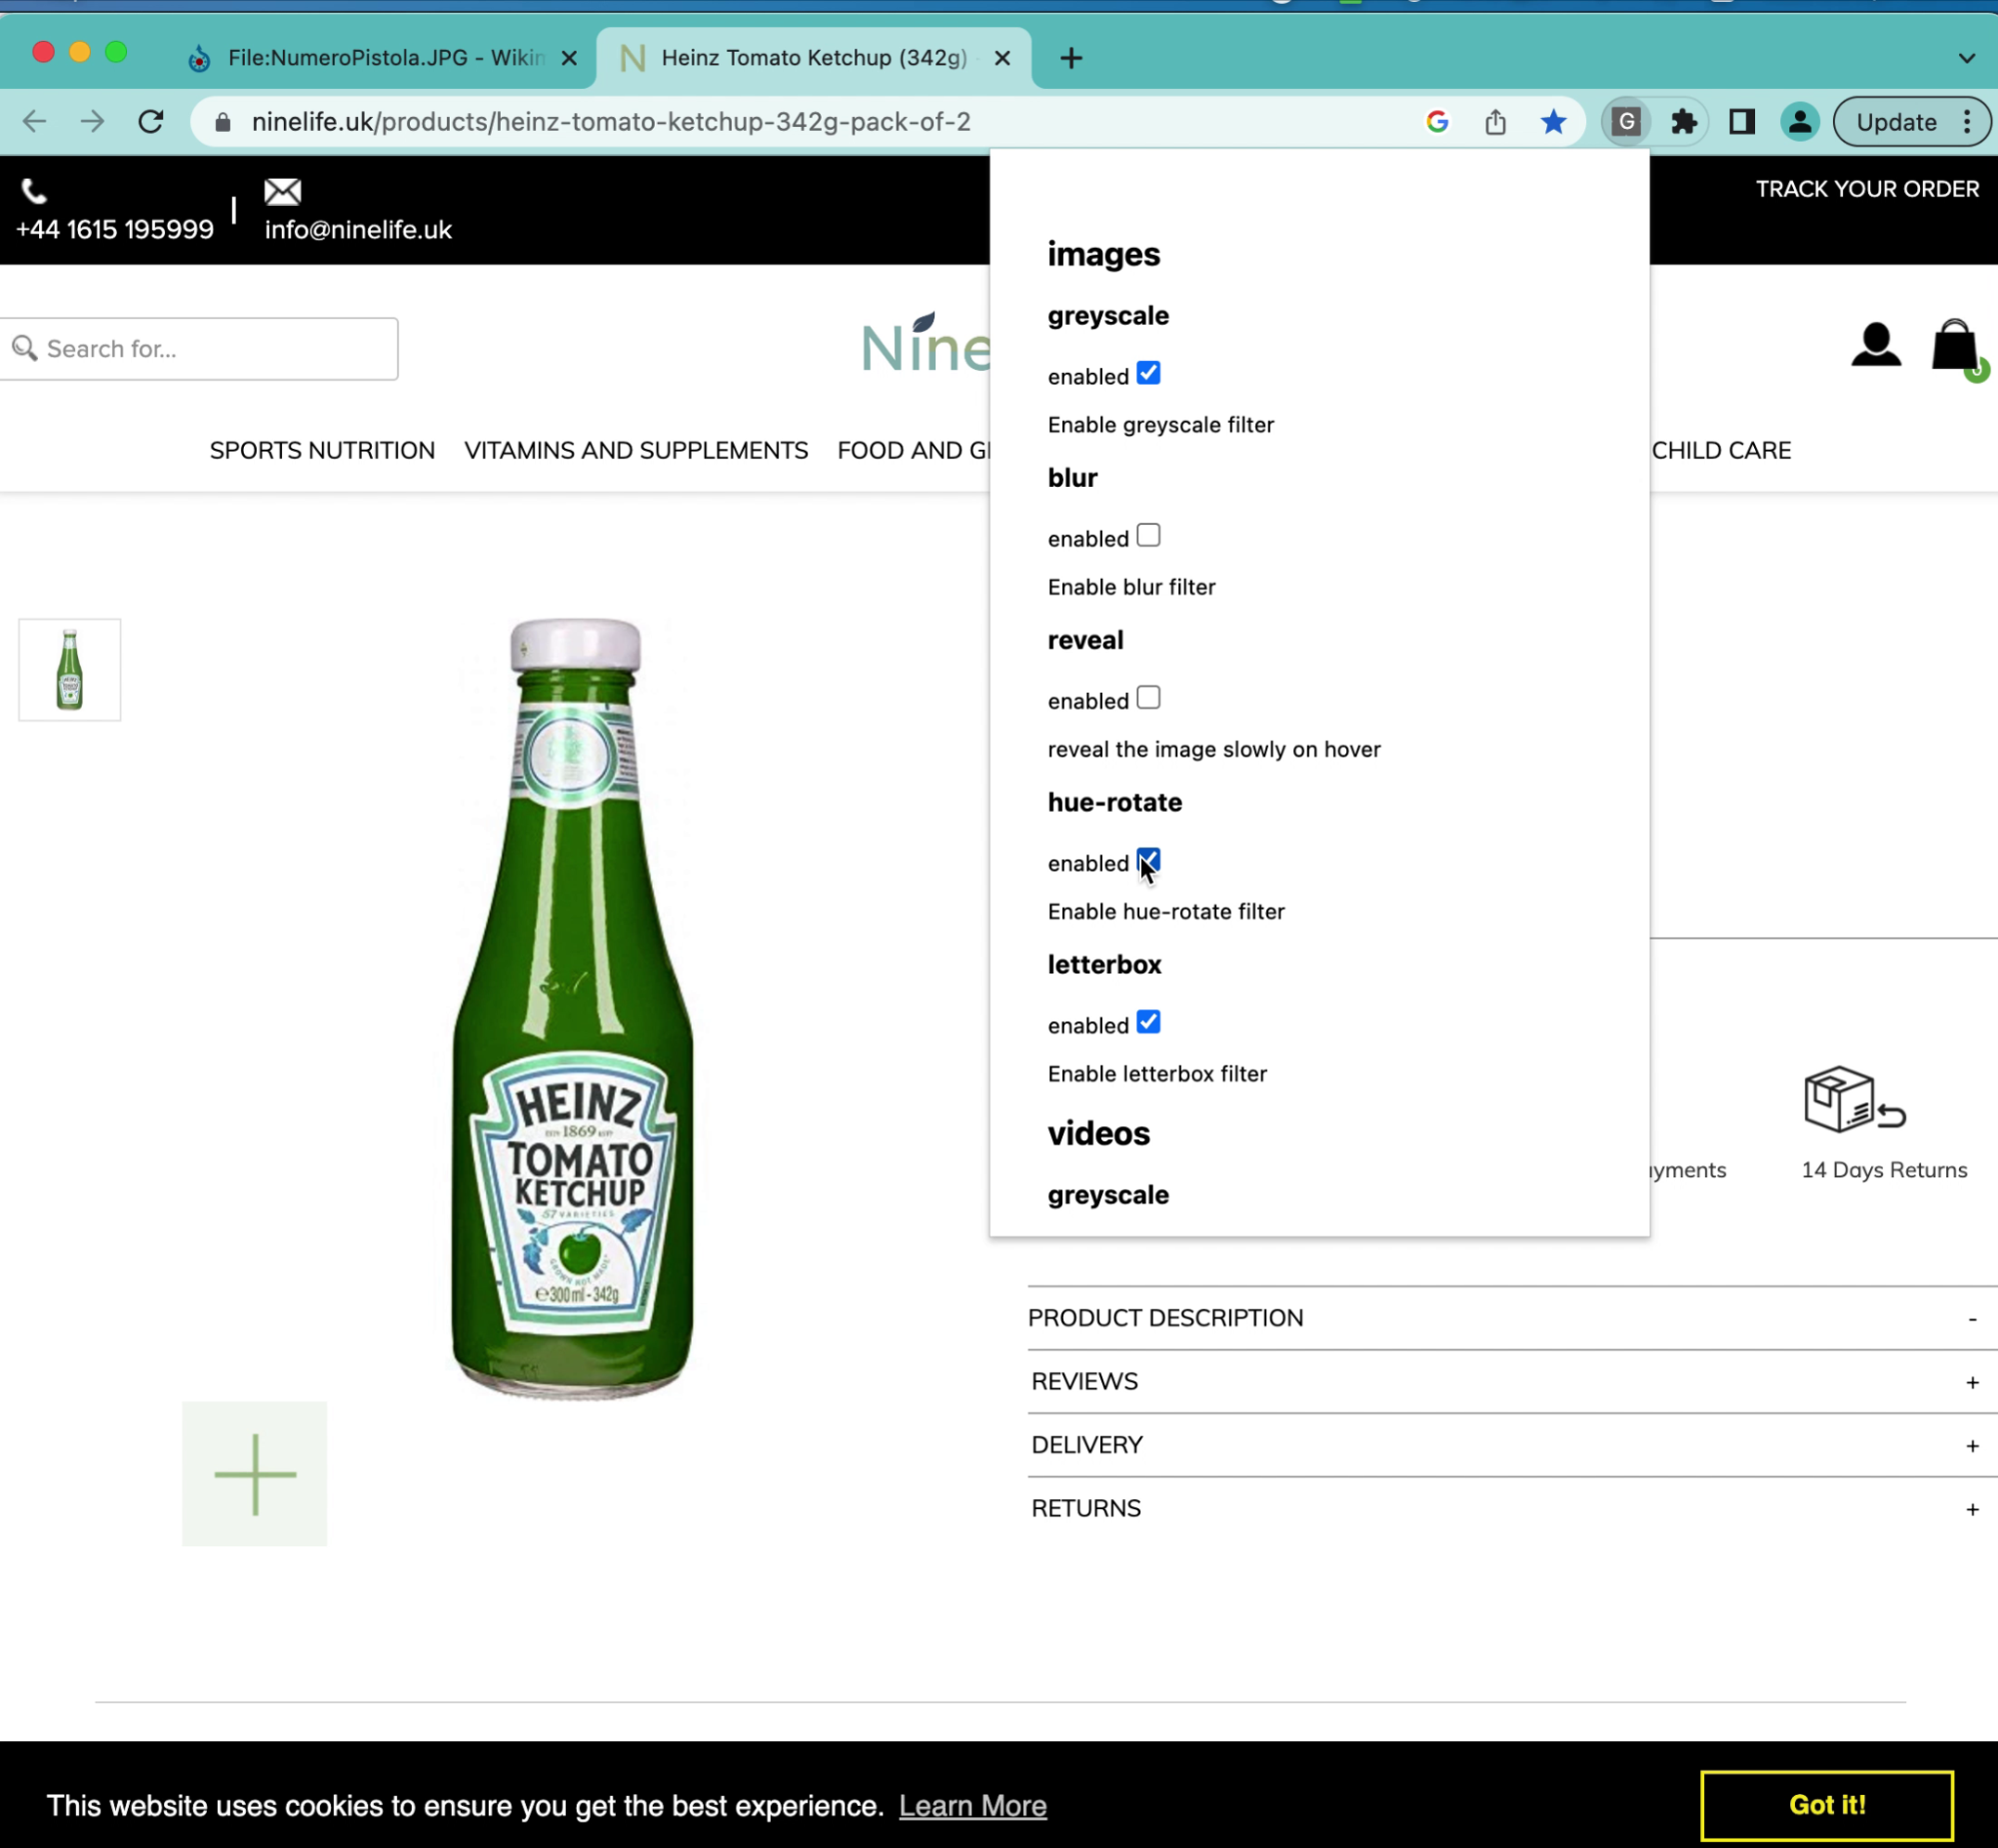Click the 'Enable letterbox filter' description
This screenshot has width=1998, height=1848.
pos(1157,1074)
